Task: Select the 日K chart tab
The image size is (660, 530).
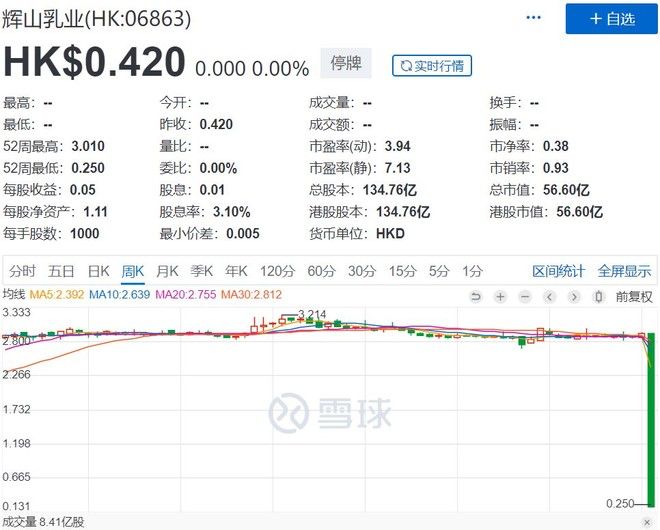Action: [98, 271]
